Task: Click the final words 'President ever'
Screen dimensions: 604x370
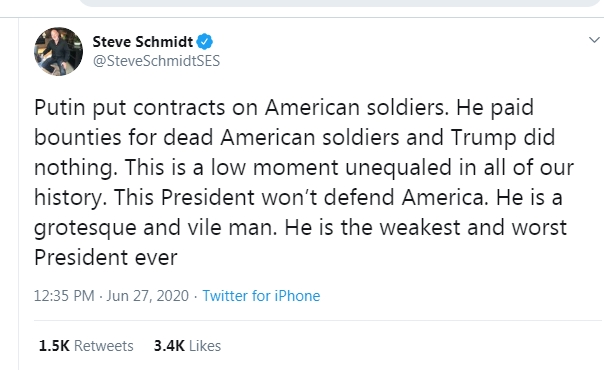Action: [x=106, y=258]
